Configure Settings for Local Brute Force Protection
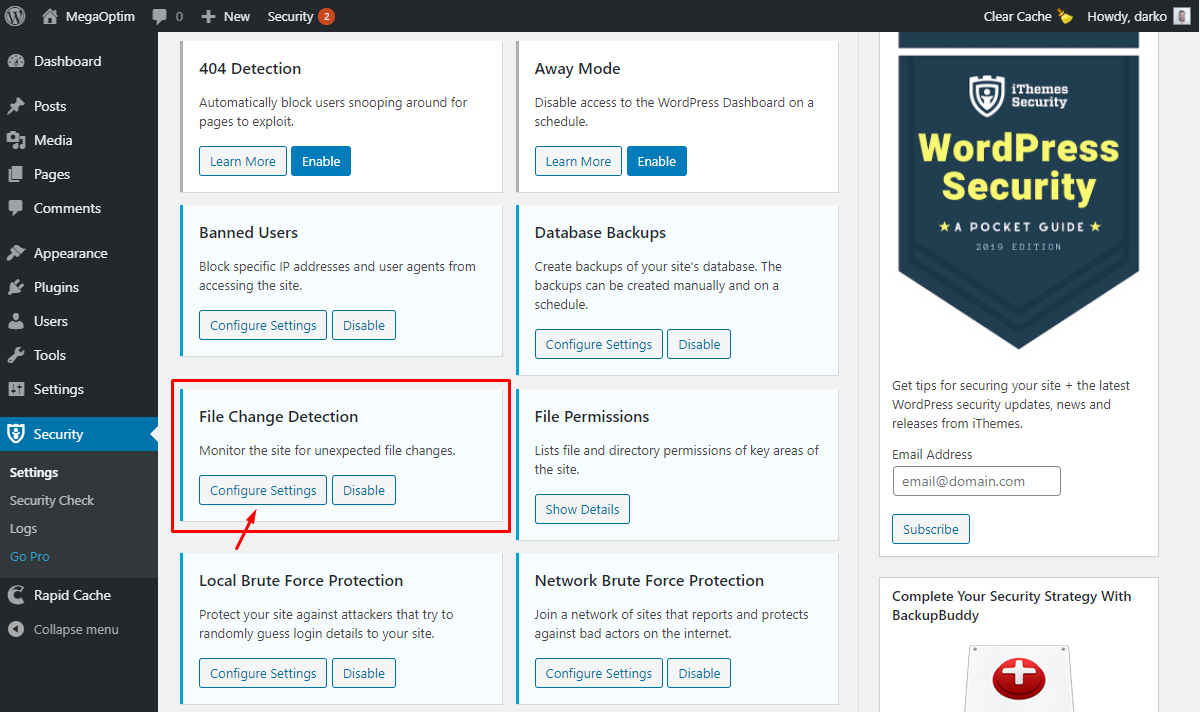The image size is (1200, 712). click(263, 673)
